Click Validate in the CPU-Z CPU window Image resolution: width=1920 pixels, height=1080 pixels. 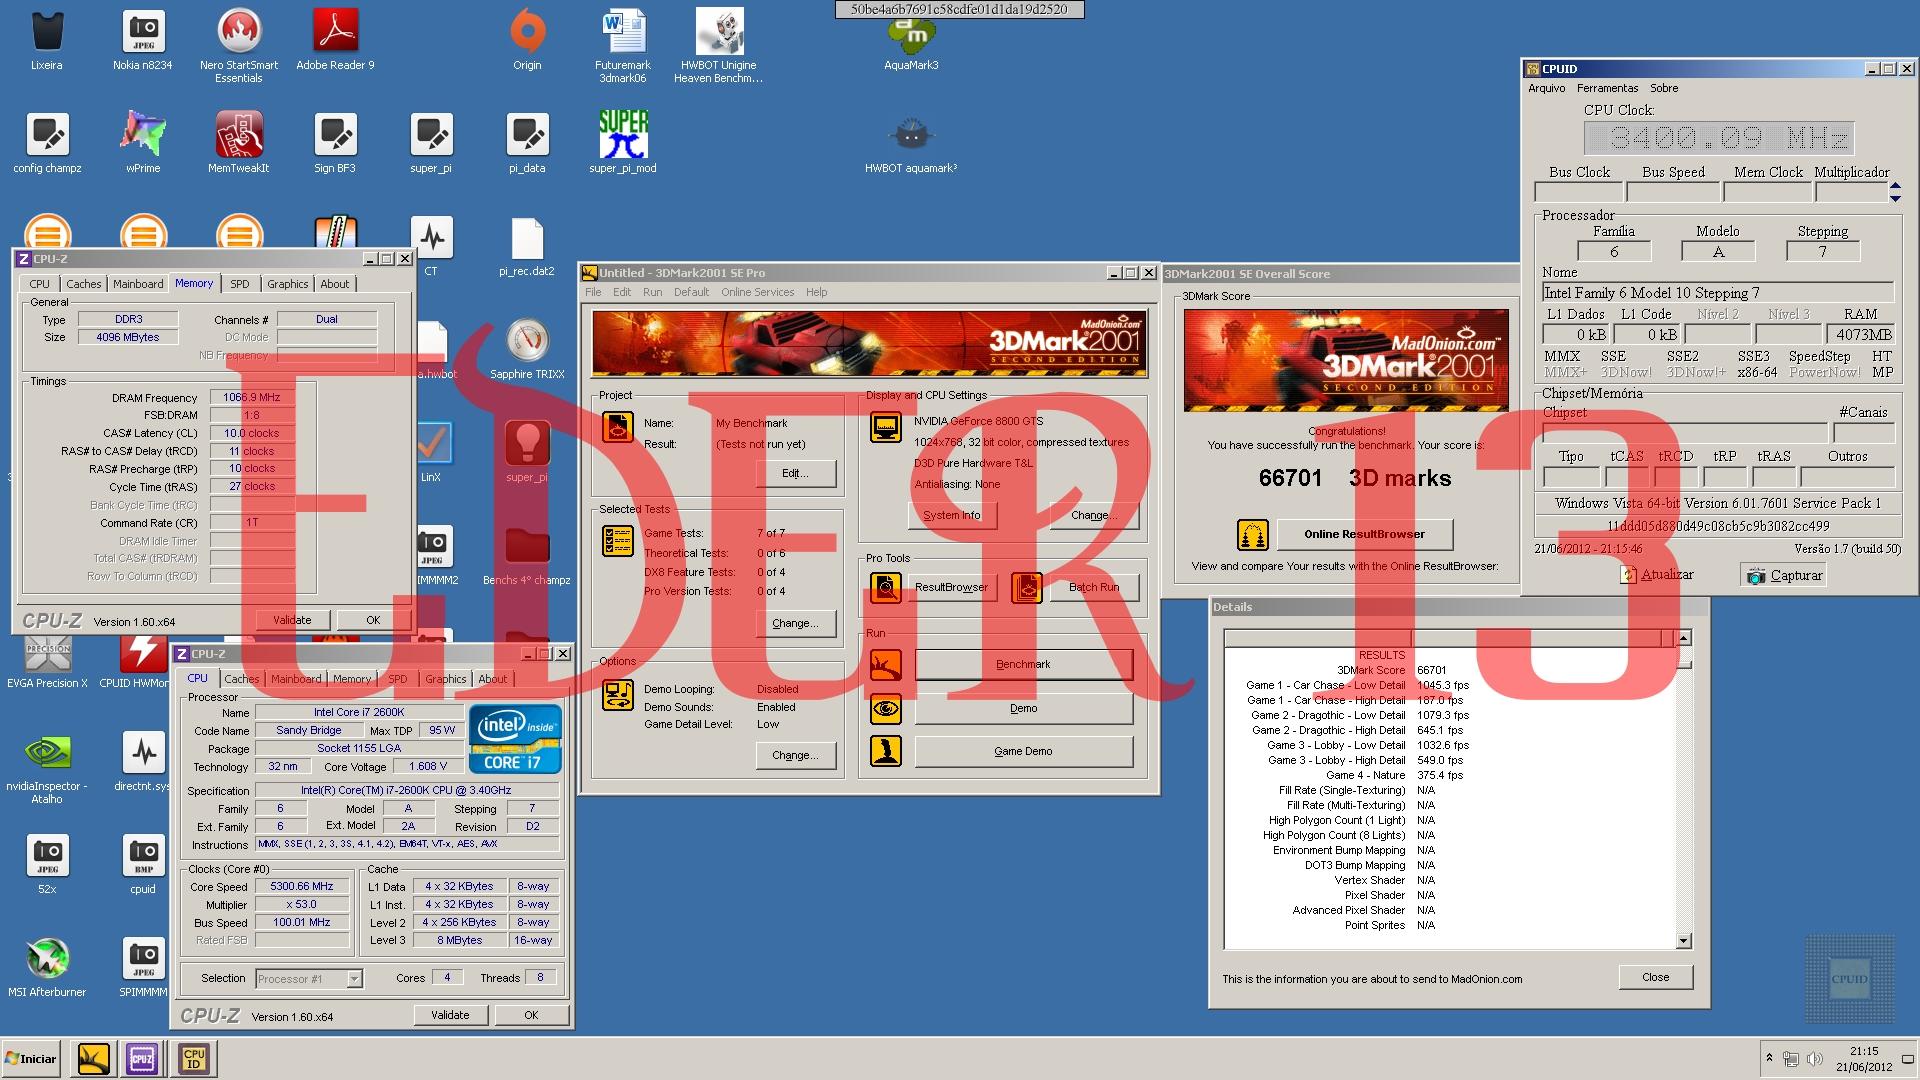coord(450,1015)
